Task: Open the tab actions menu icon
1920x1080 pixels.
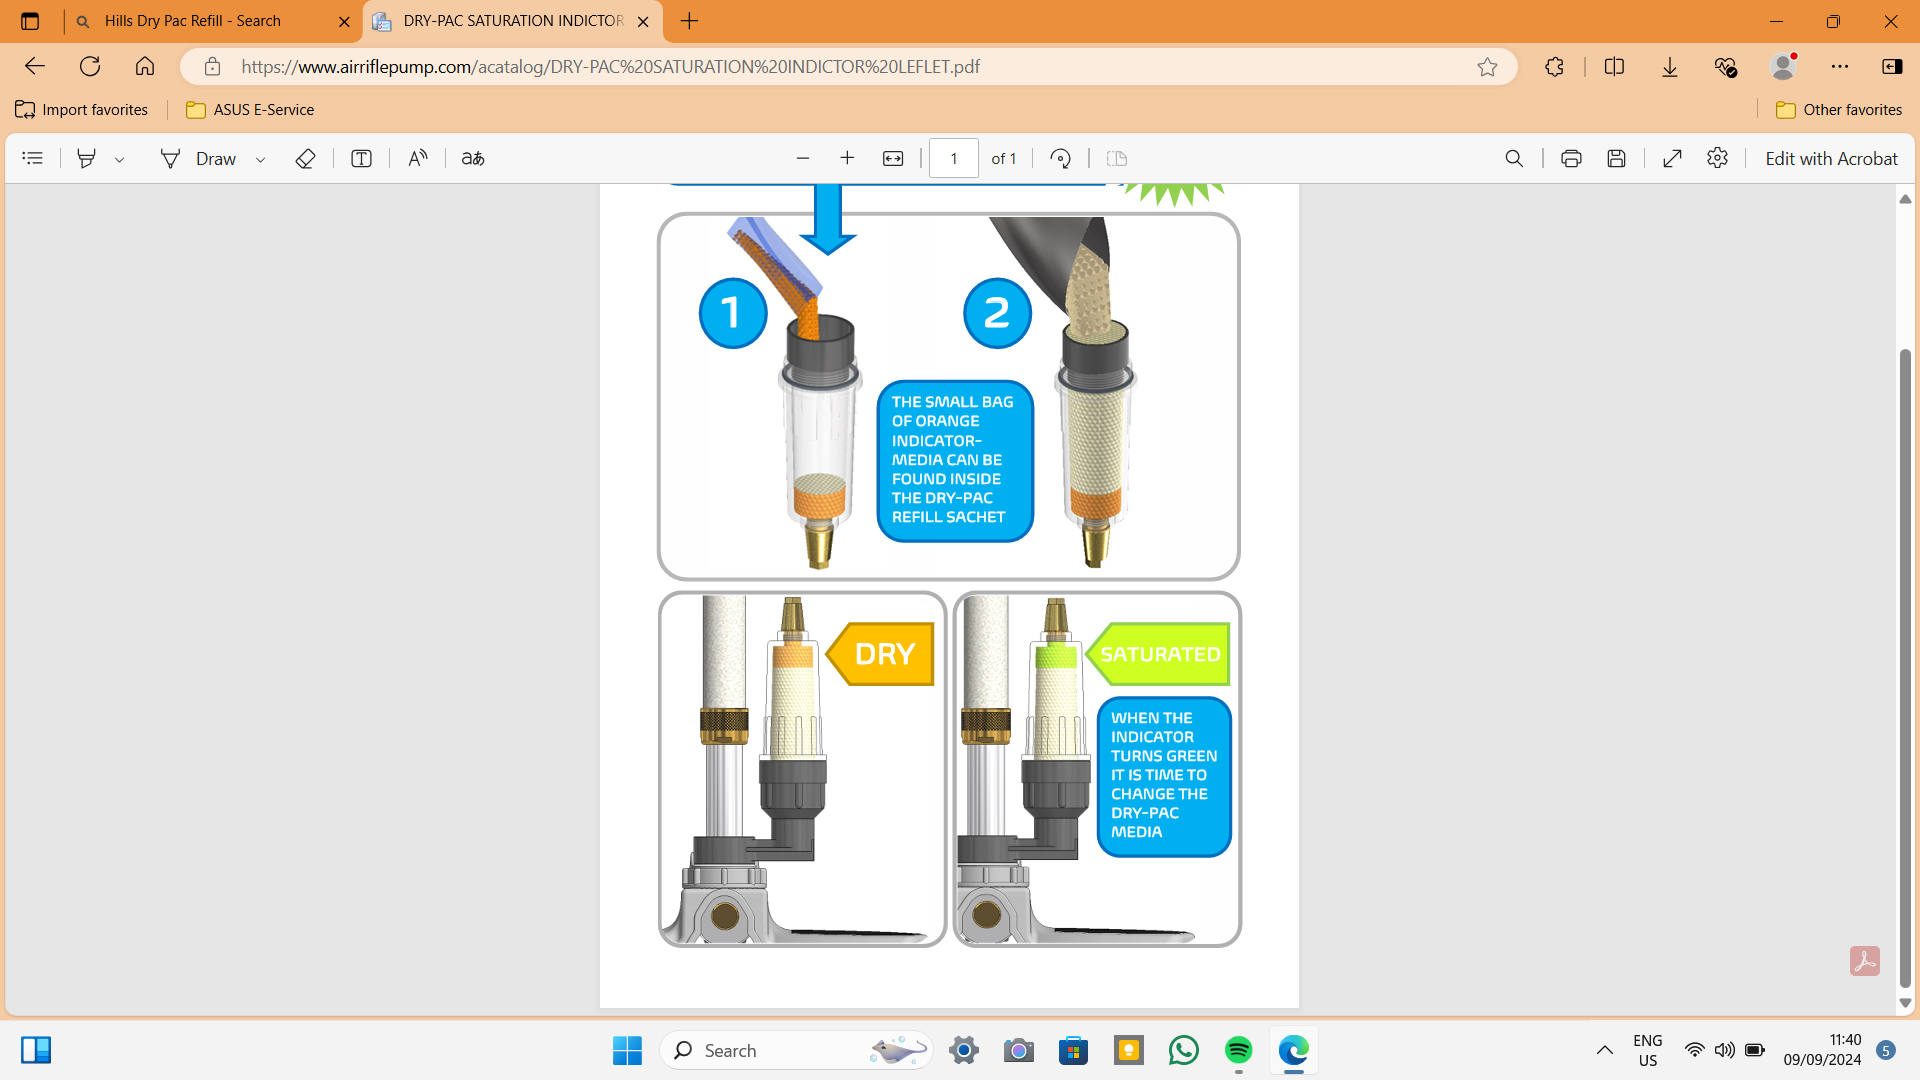Action: [30, 21]
